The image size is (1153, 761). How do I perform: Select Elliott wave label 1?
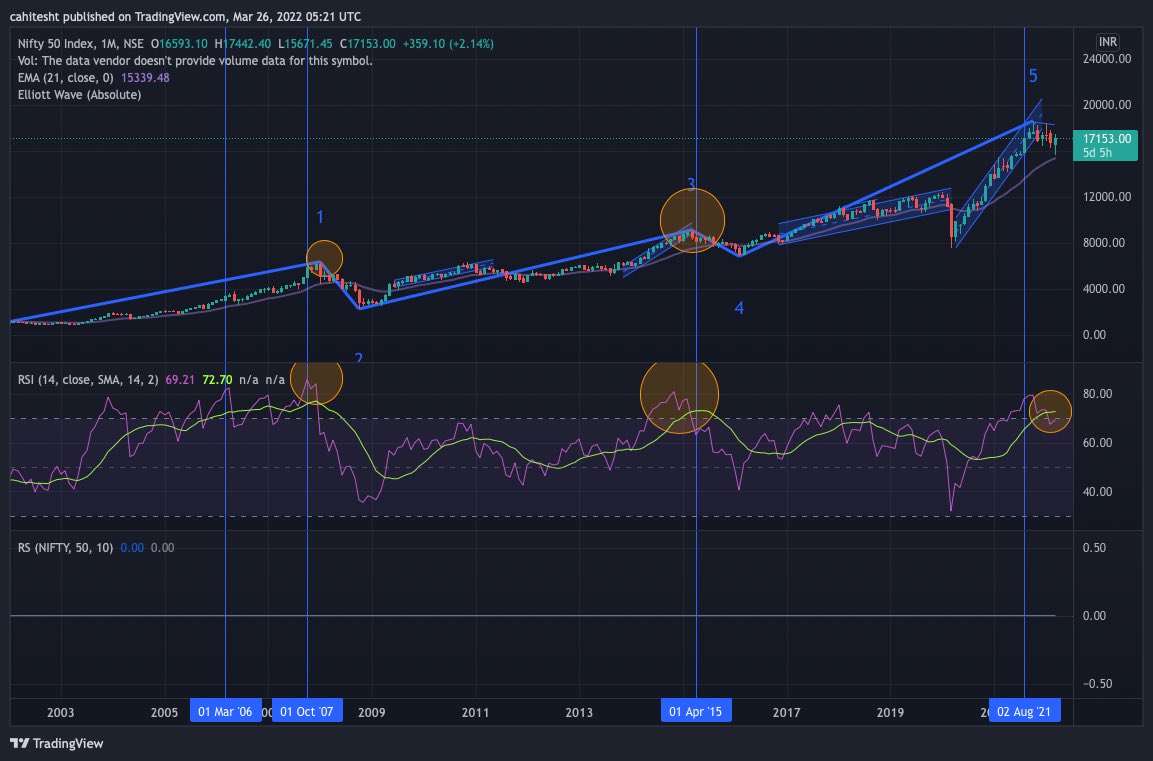tap(320, 217)
